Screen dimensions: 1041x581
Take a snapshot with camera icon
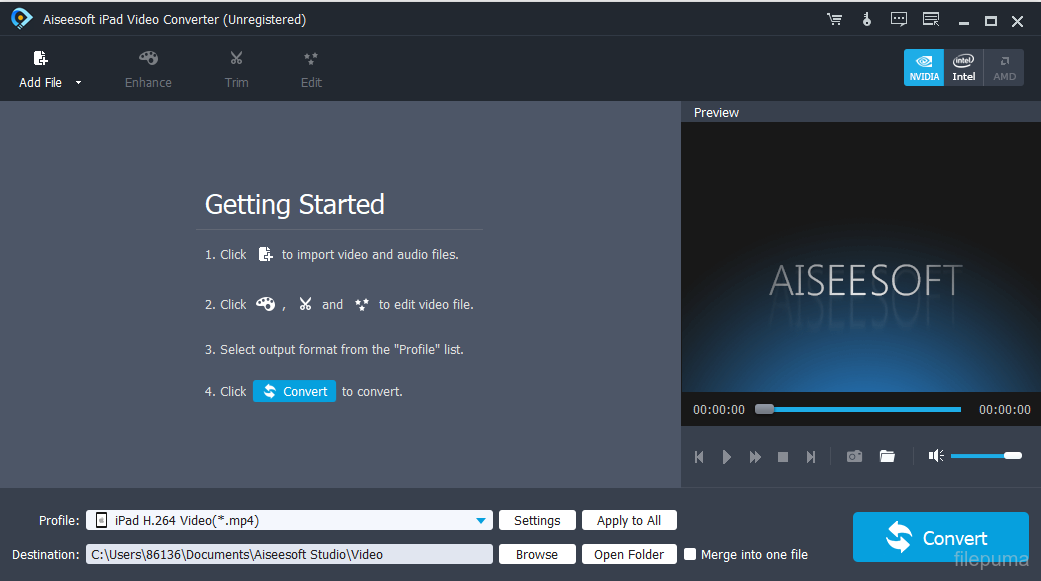(854, 456)
